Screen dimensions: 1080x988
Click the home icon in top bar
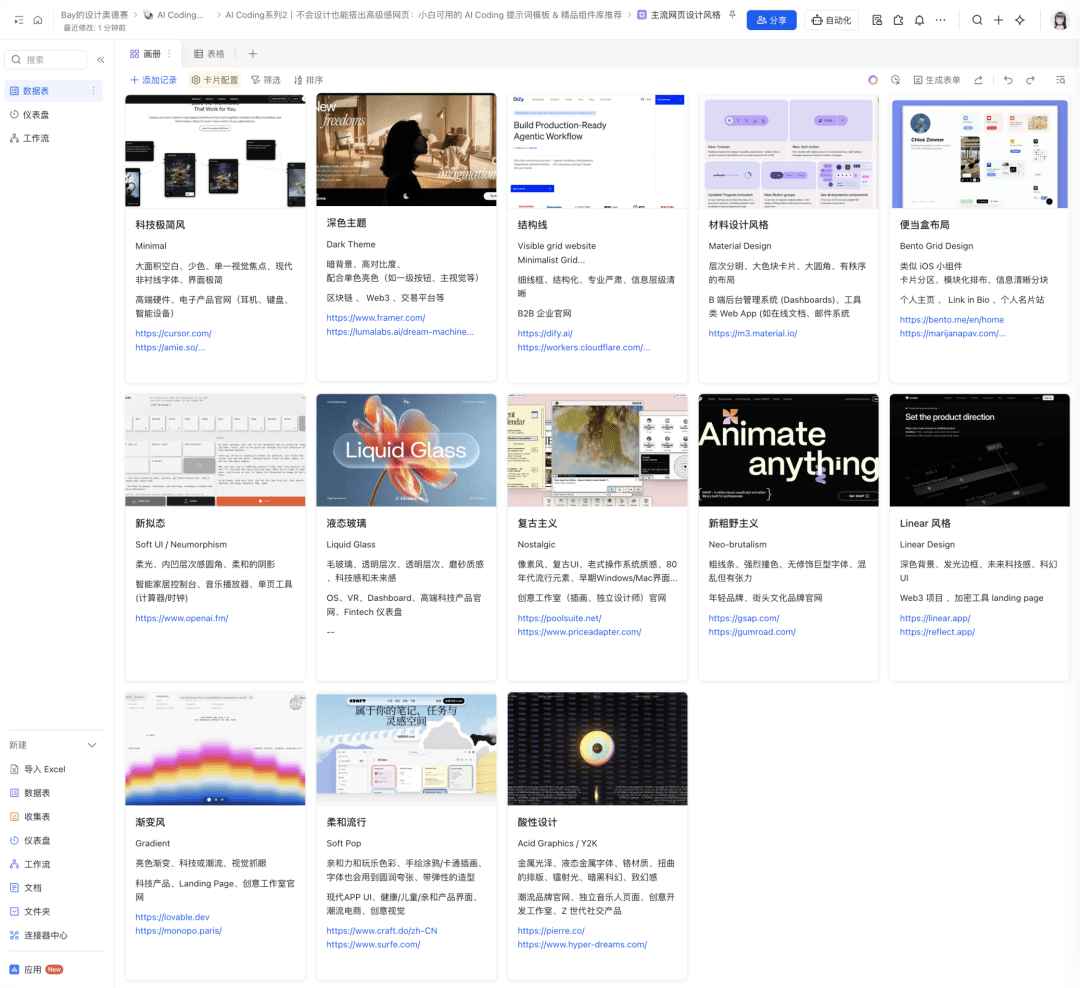(38, 20)
